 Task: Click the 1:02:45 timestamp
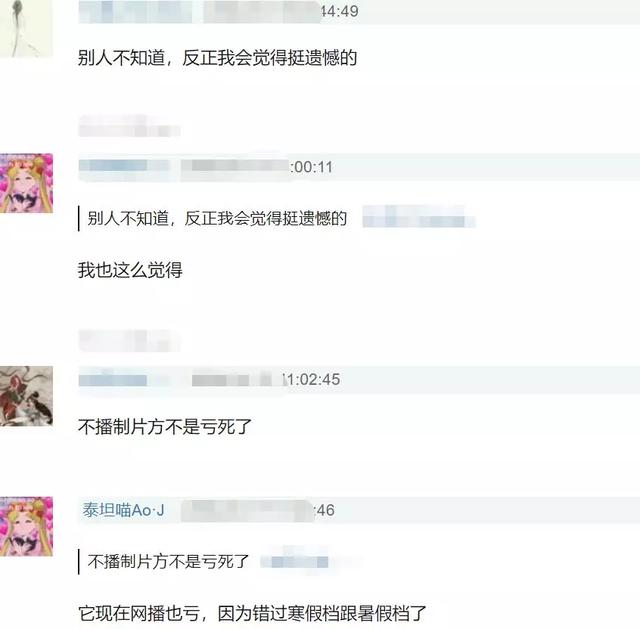311,379
